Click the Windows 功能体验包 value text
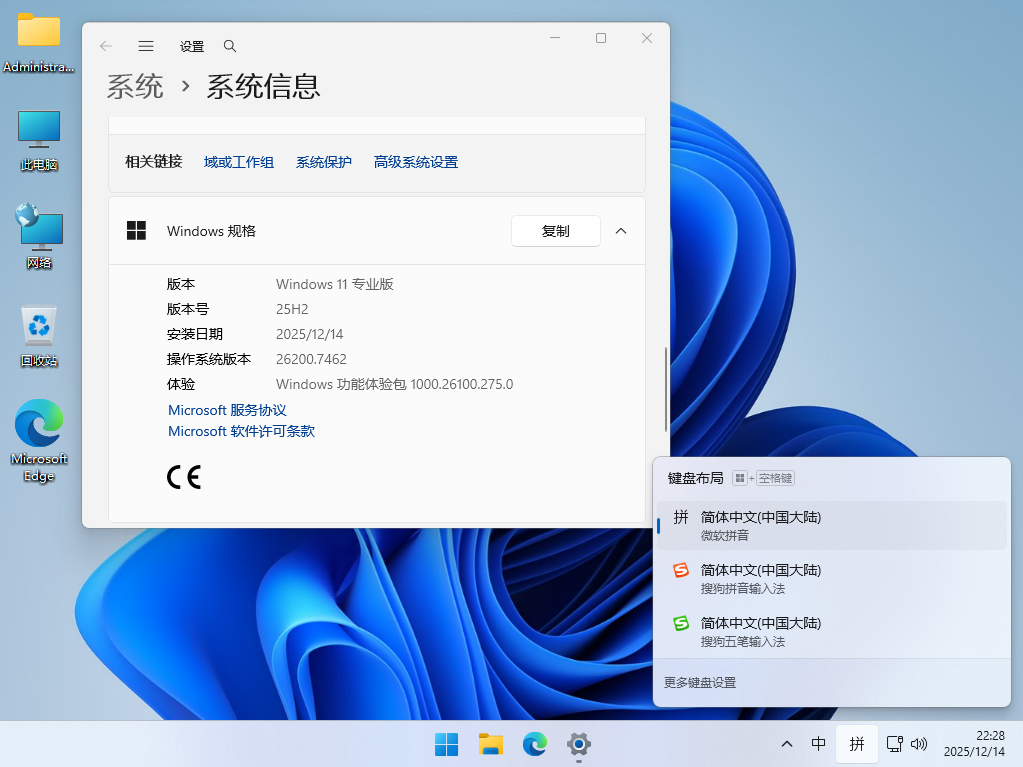The height and width of the screenshot is (767, 1023). click(x=394, y=384)
